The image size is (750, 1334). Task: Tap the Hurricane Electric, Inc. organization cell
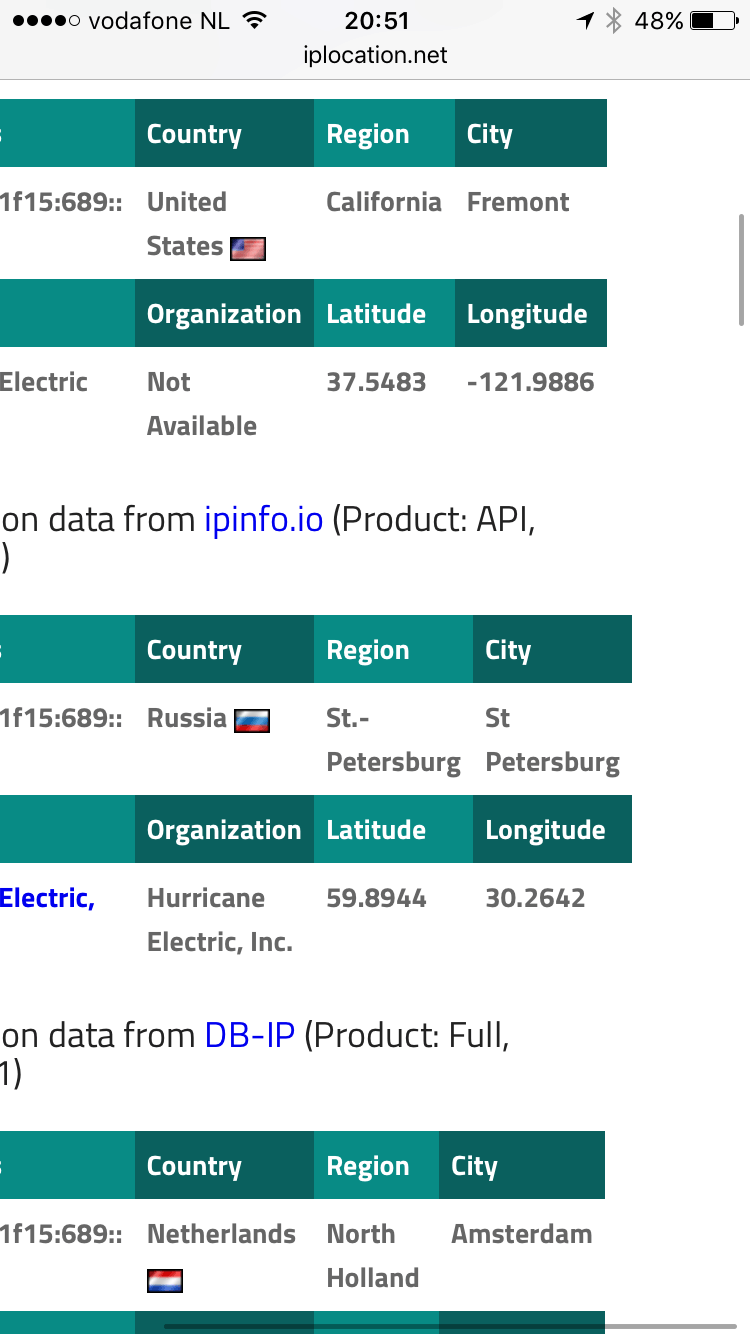point(220,920)
